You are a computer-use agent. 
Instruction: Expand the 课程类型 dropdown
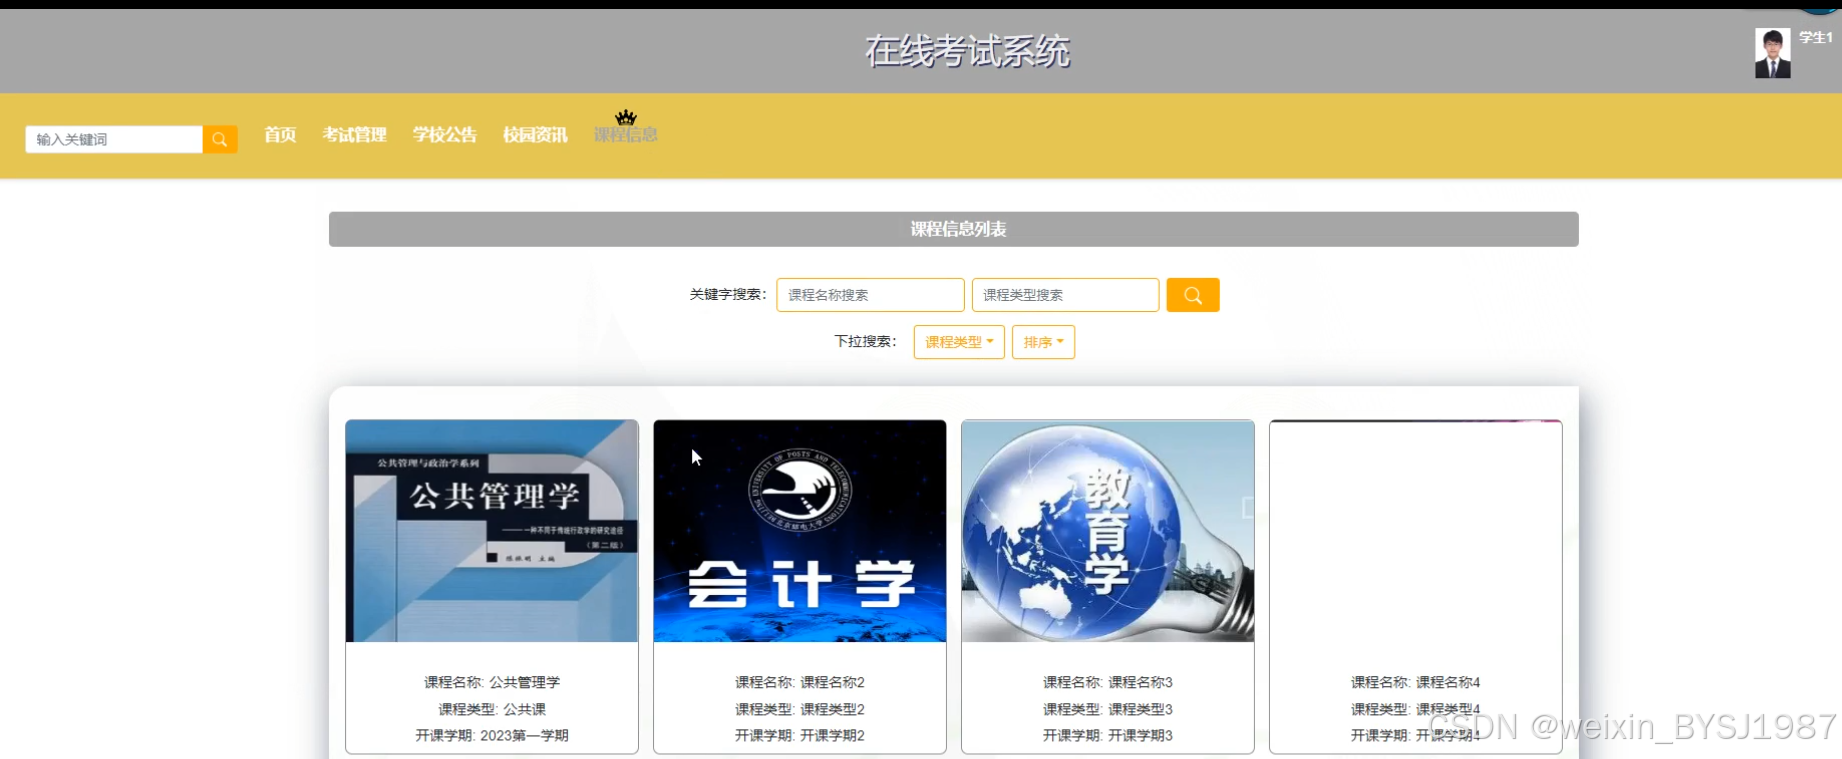click(959, 342)
